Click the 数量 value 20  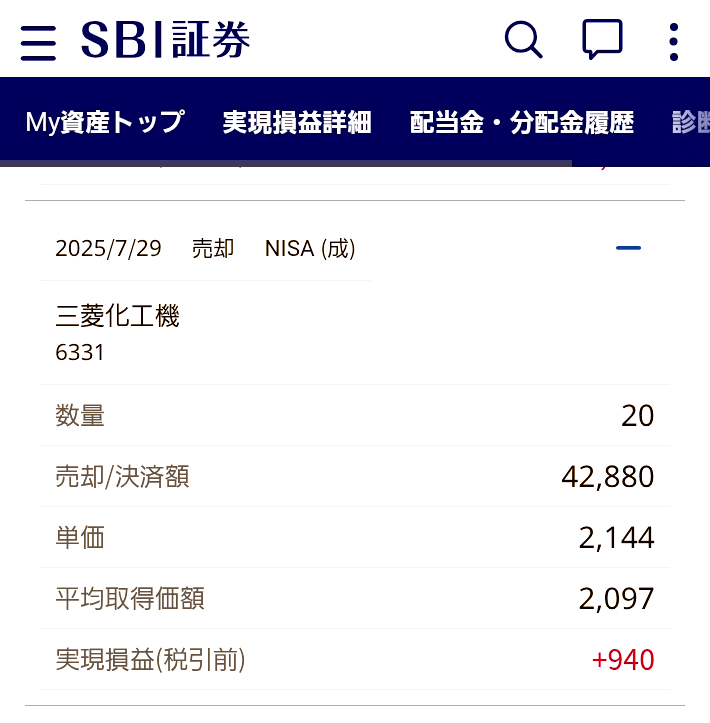tap(637, 416)
